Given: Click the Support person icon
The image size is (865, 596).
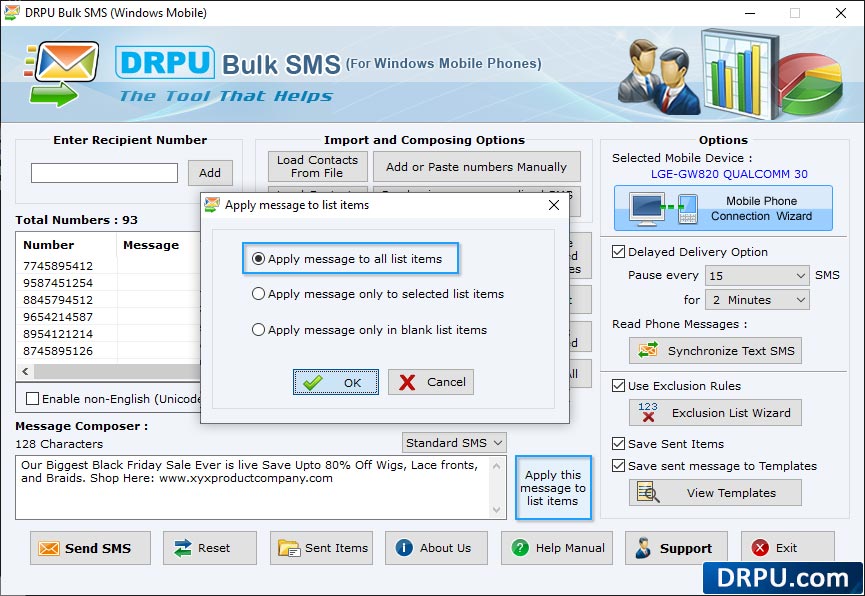Looking at the screenshot, I should pyautogui.click(x=643, y=547).
